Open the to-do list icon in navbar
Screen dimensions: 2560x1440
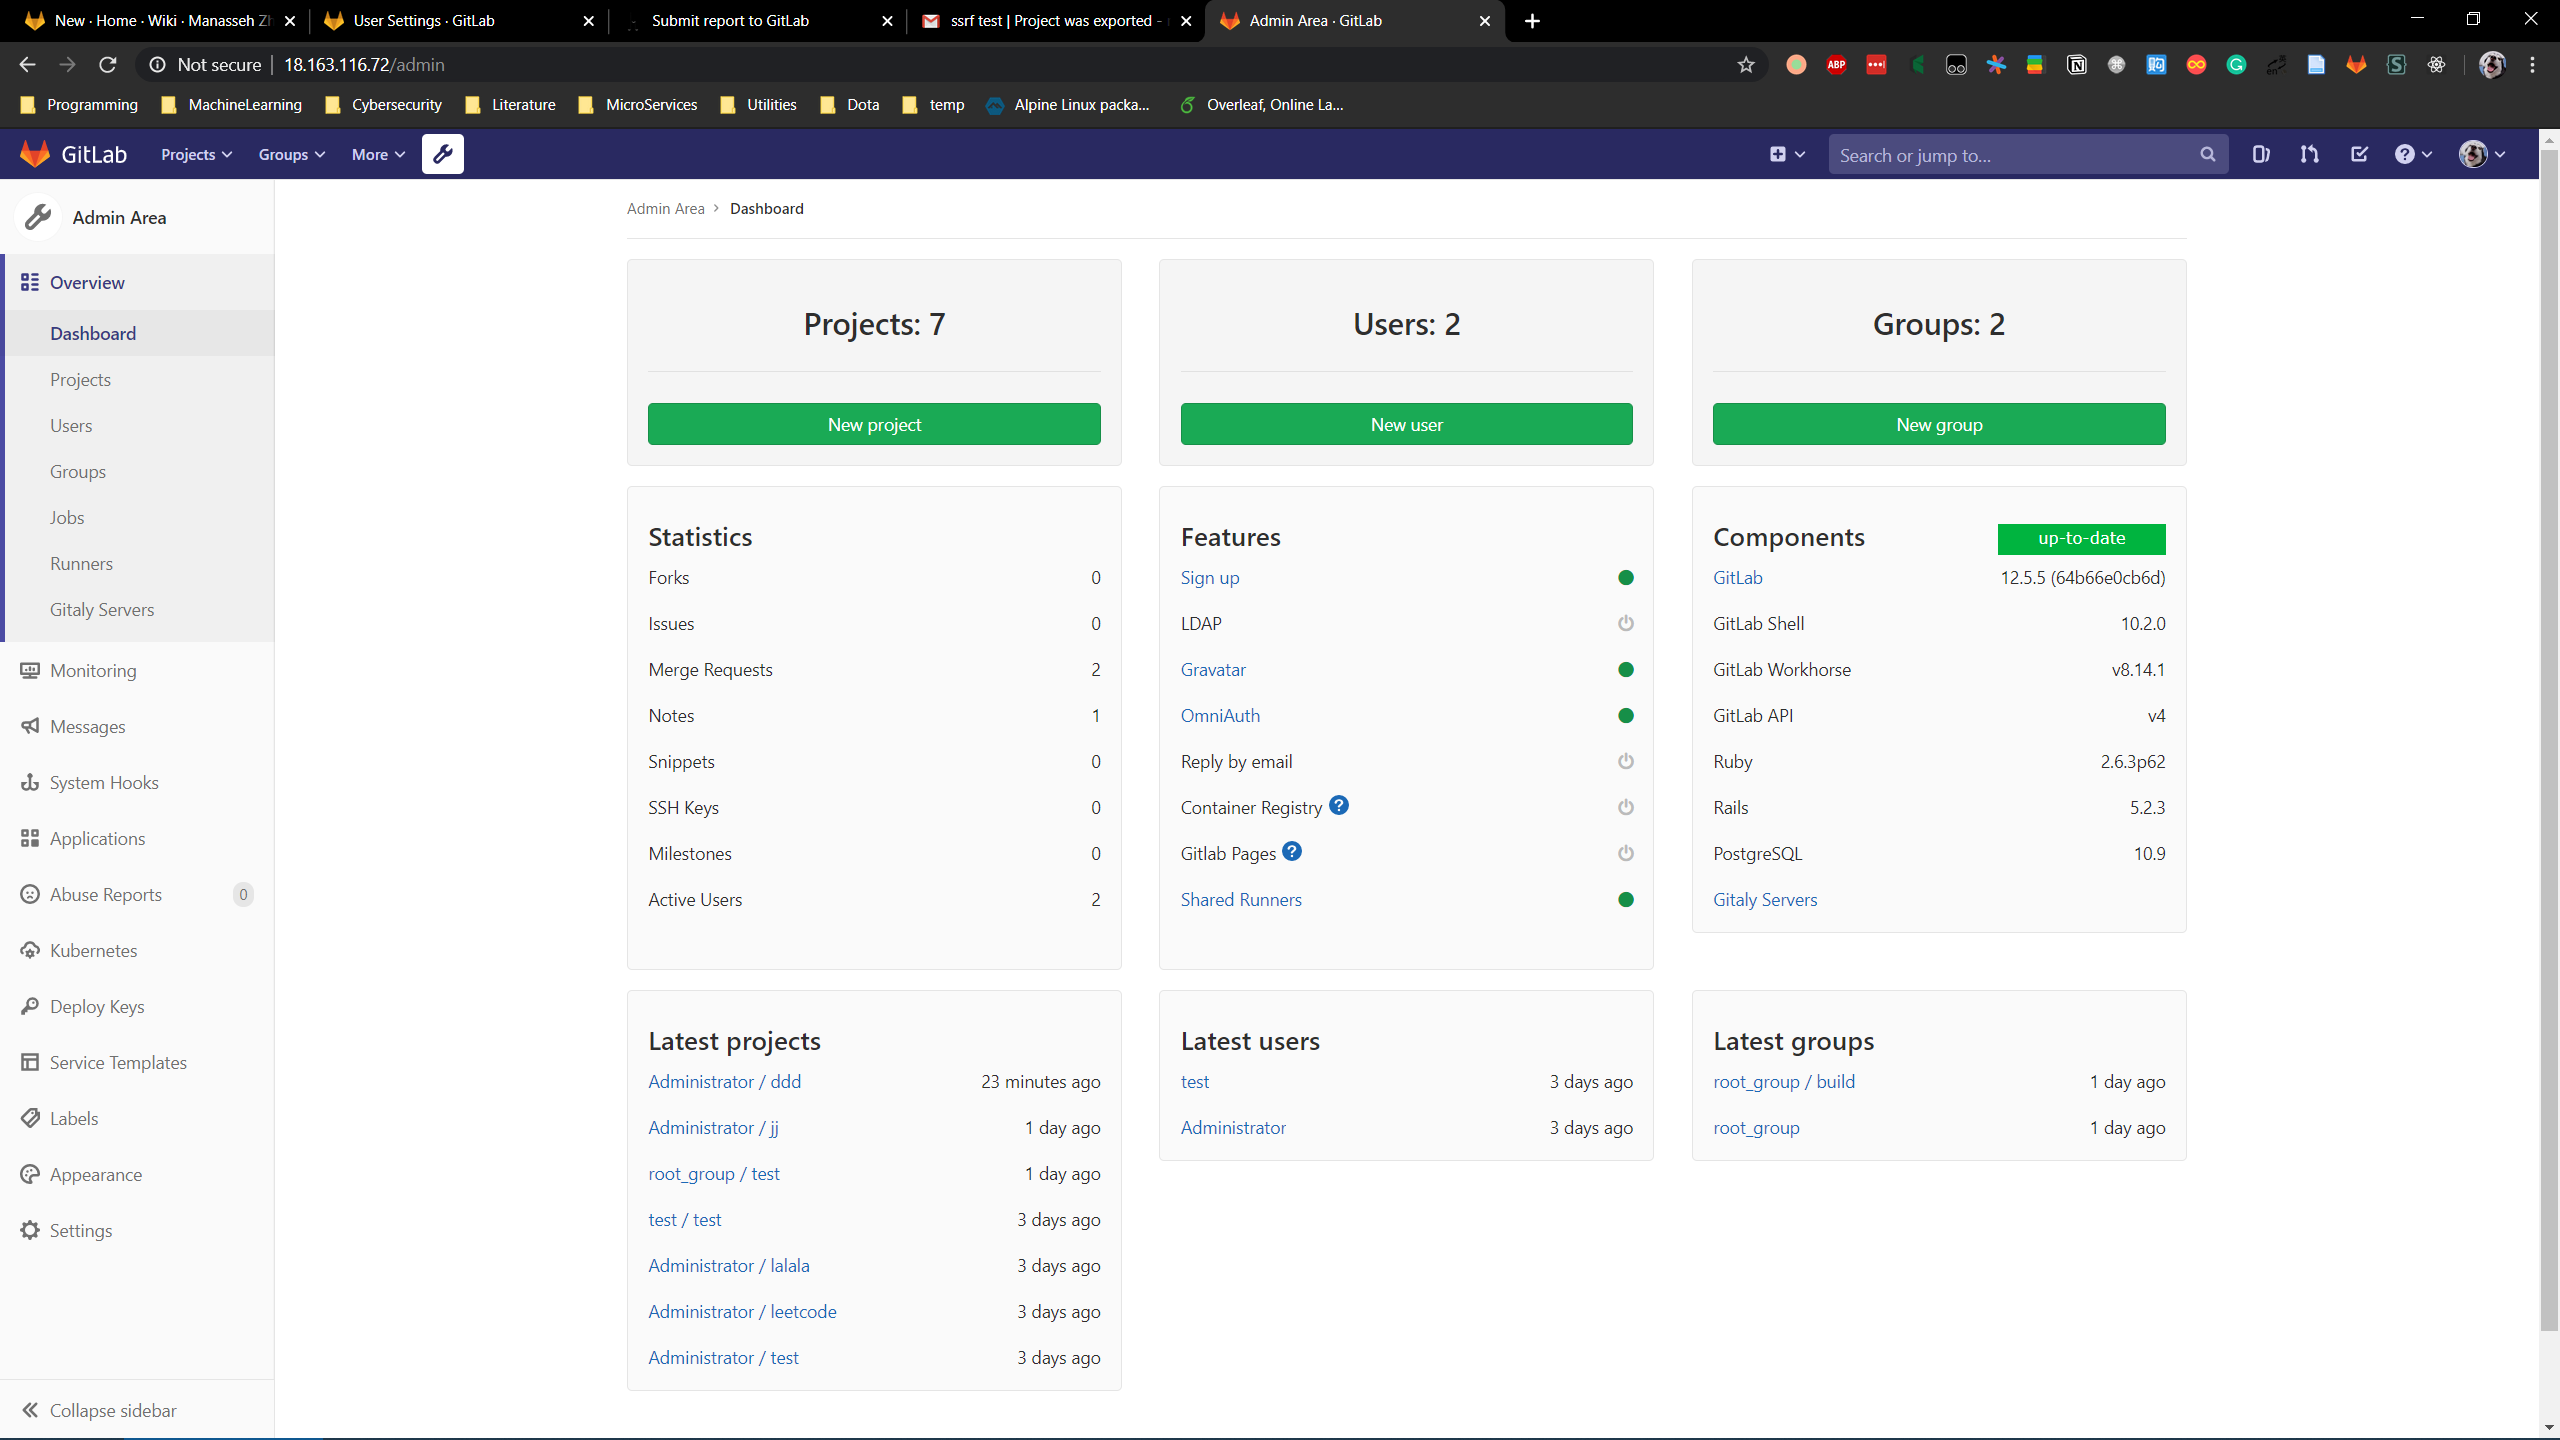[x=2359, y=154]
